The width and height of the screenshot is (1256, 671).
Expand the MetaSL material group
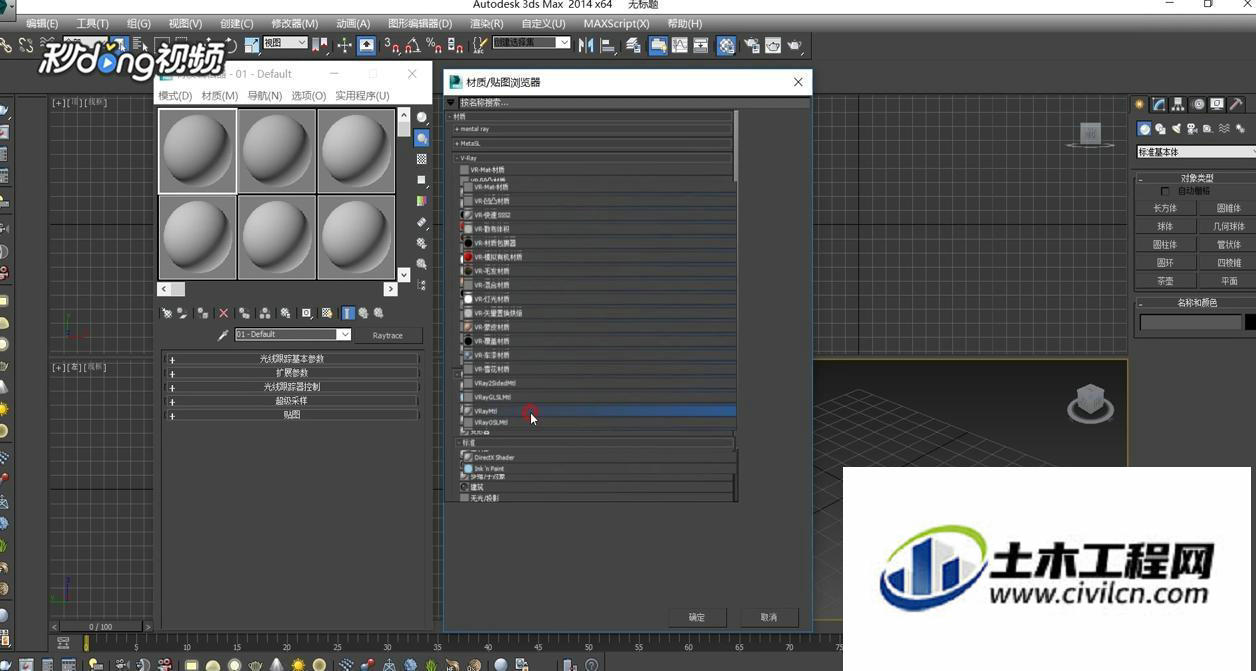click(x=594, y=143)
